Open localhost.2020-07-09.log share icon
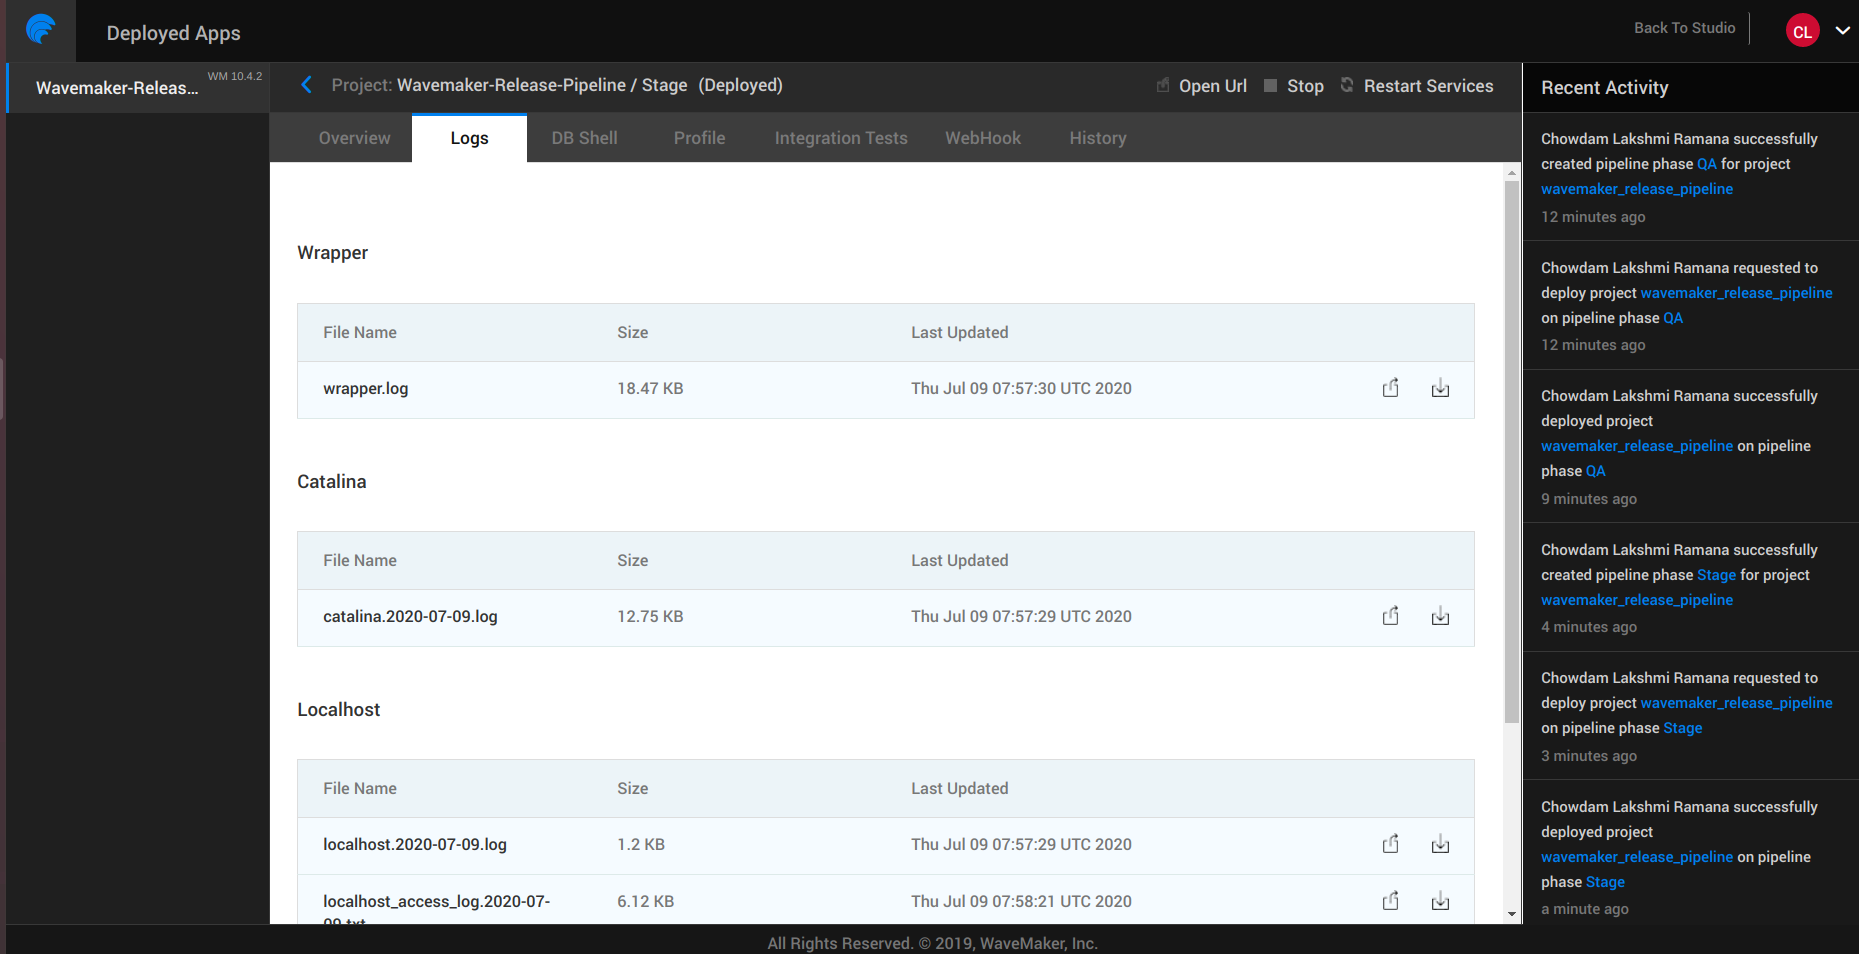Image resolution: width=1859 pixels, height=954 pixels. (1390, 844)
